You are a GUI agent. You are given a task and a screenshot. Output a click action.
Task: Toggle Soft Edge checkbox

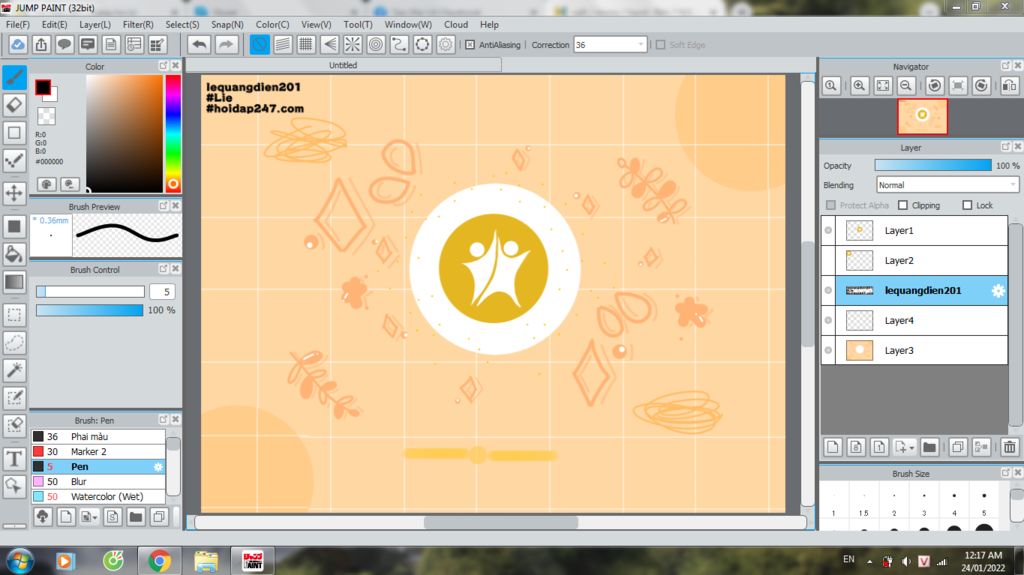660,45
